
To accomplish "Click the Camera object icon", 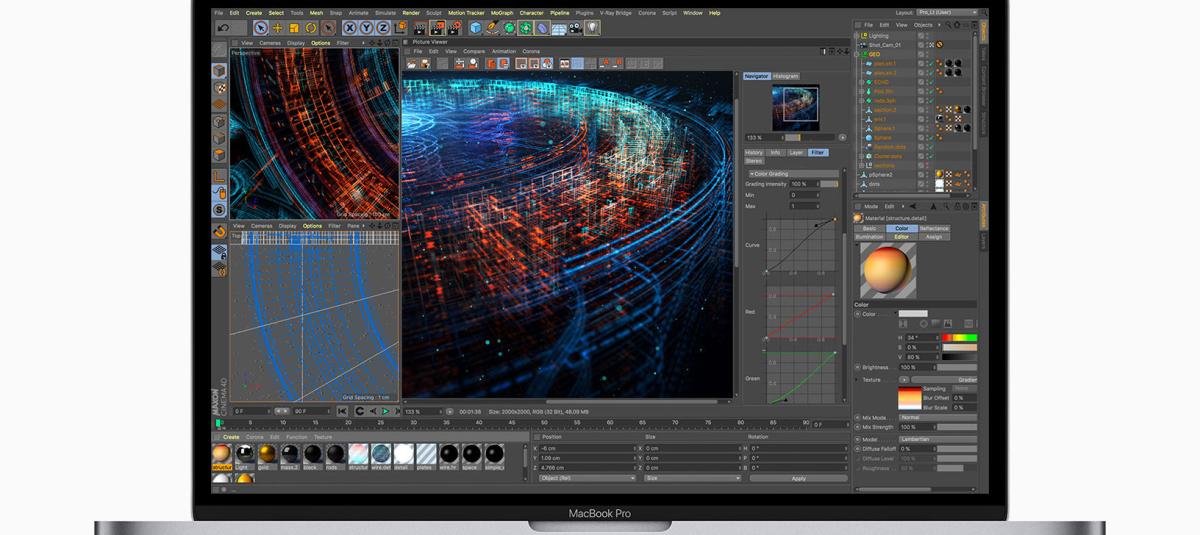I will coord(576,28).
